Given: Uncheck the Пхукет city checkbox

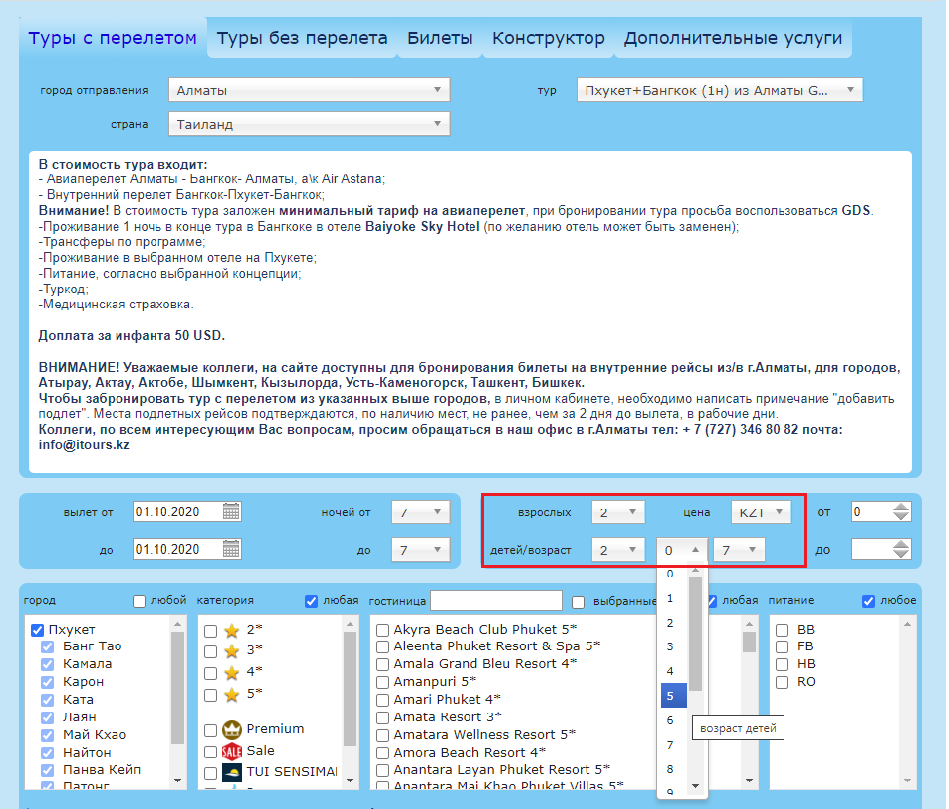Looking at the screenshot, I should coord(38,630).
